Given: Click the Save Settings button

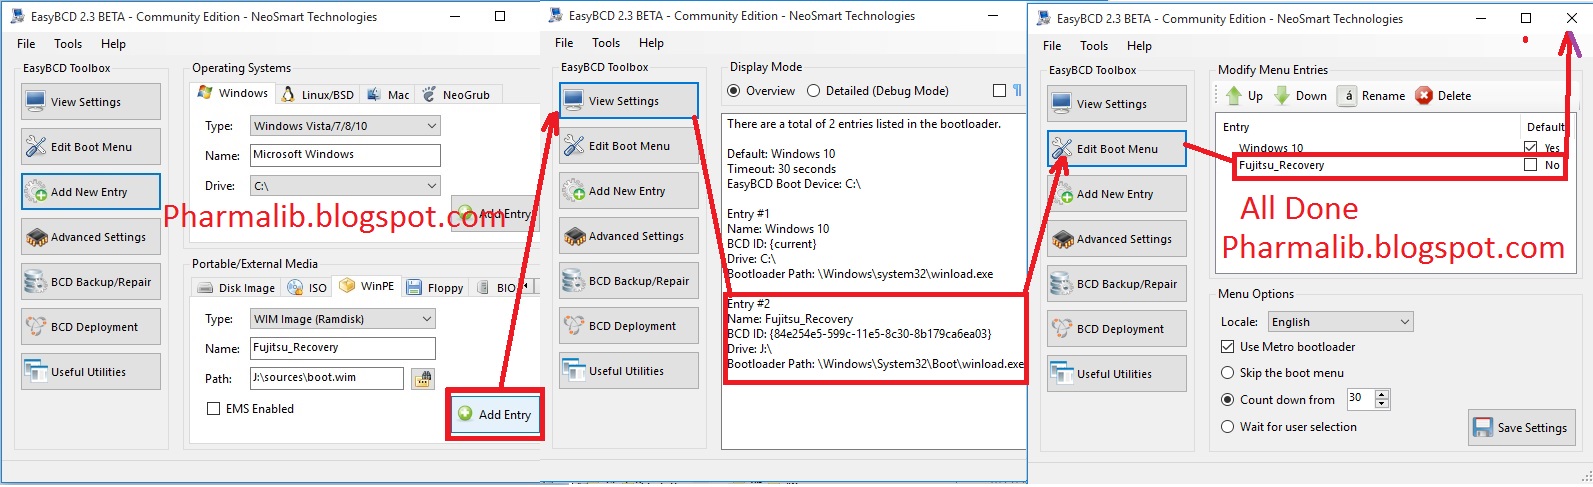Looking at the screenshot, I should click(x=1521, y=427).
